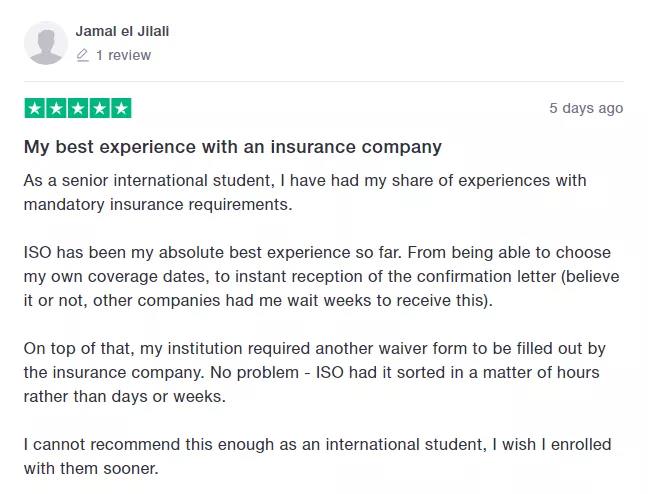Select the third green rating star
This screenshot has width=648, height=494.
[x=78, y=108]
